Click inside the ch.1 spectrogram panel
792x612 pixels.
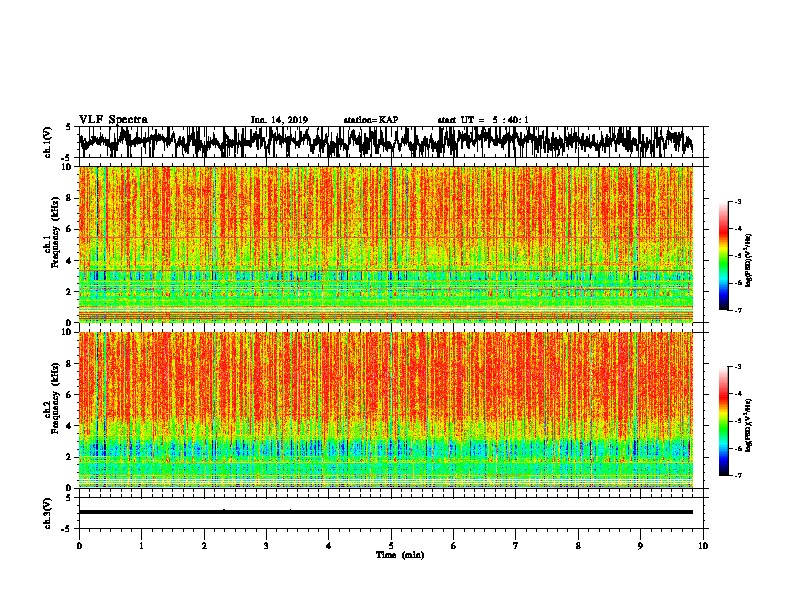[x=386, y=244]
